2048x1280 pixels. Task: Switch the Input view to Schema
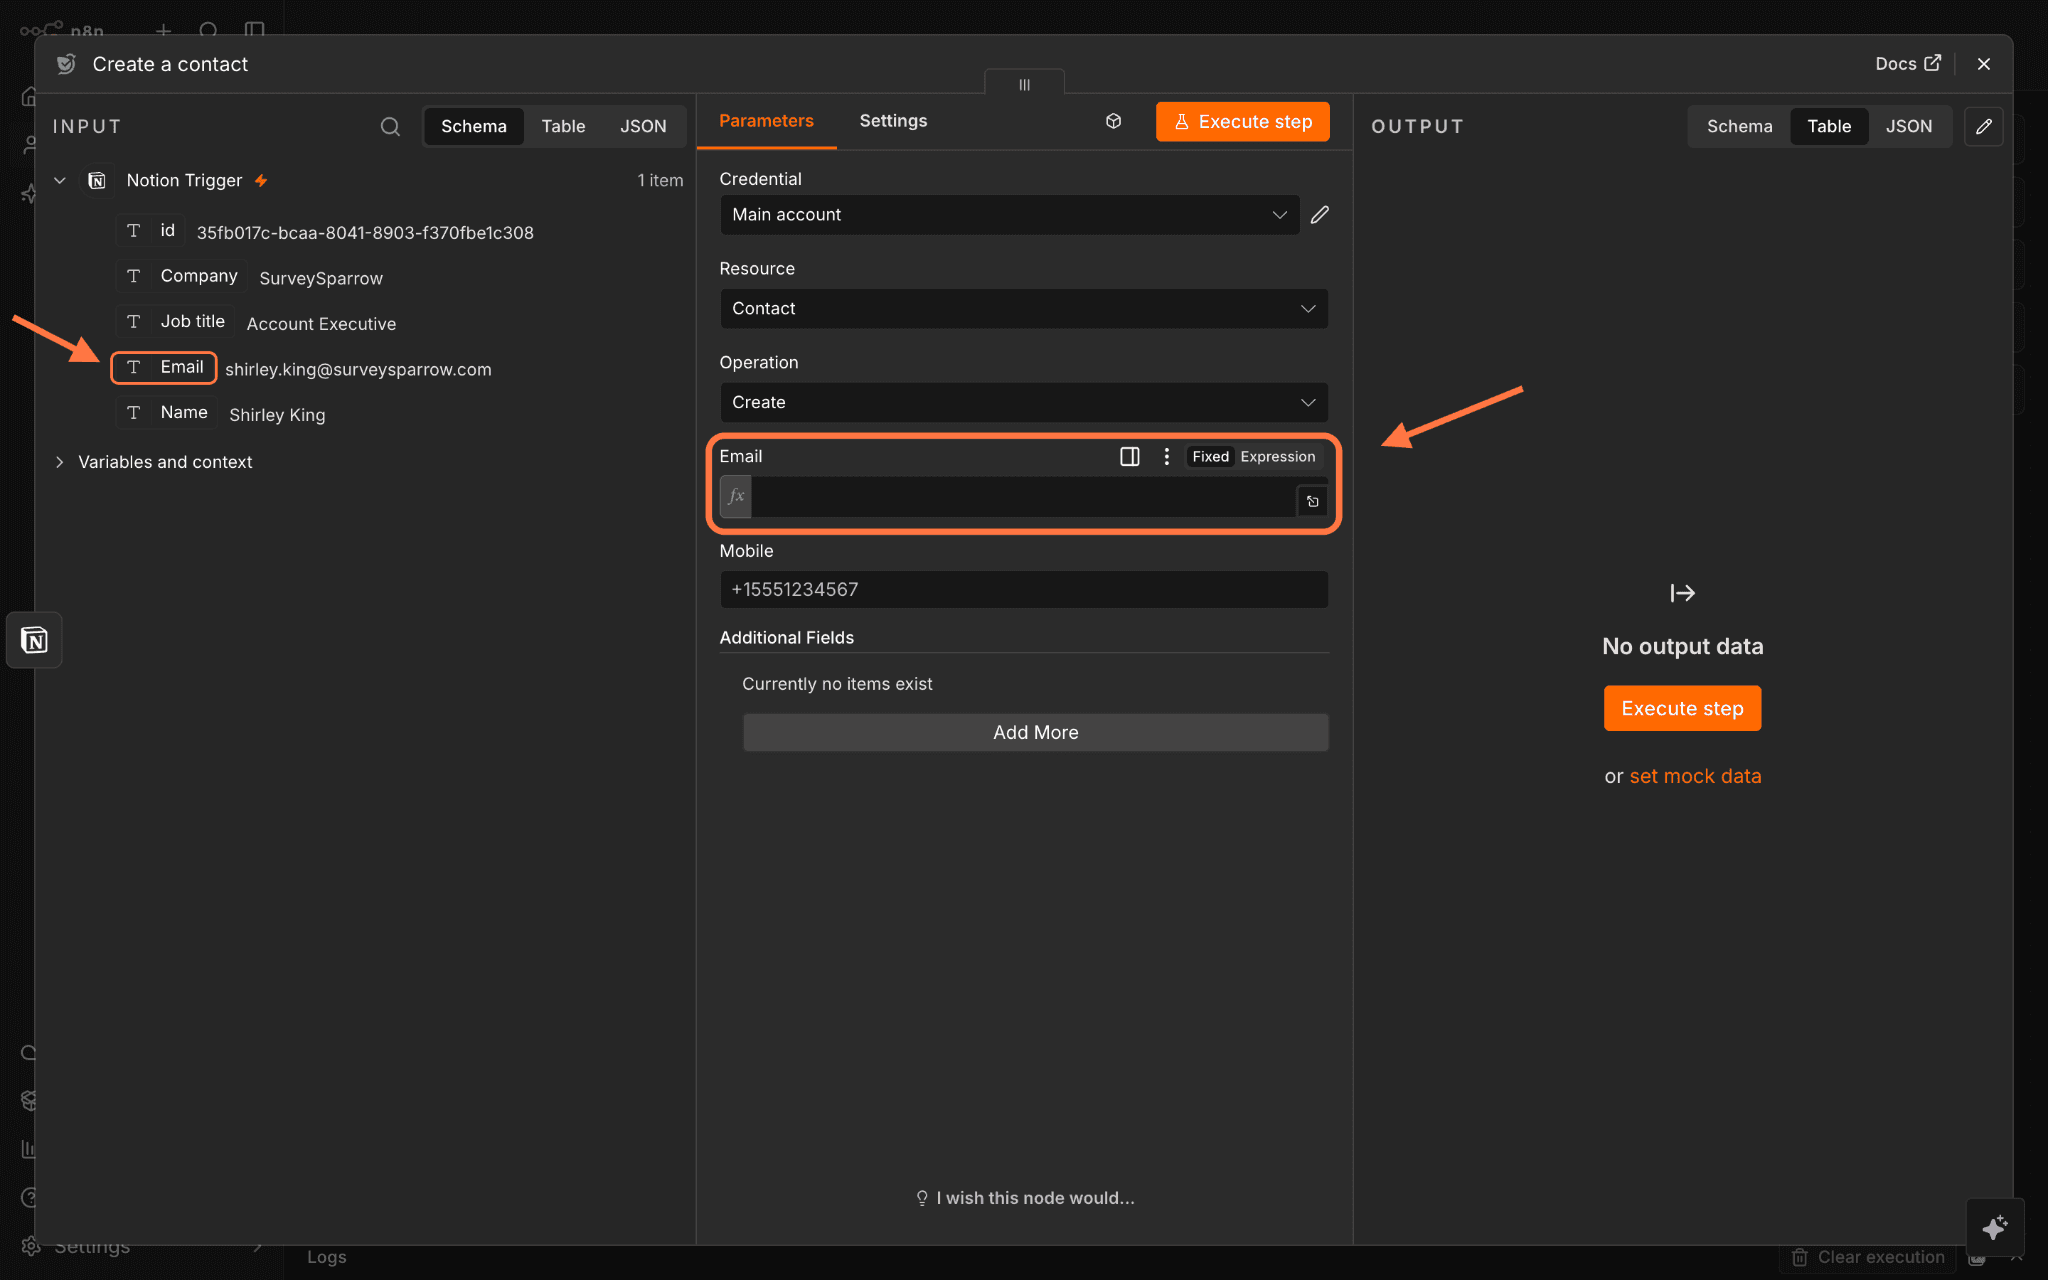click(x=474, y=127)
